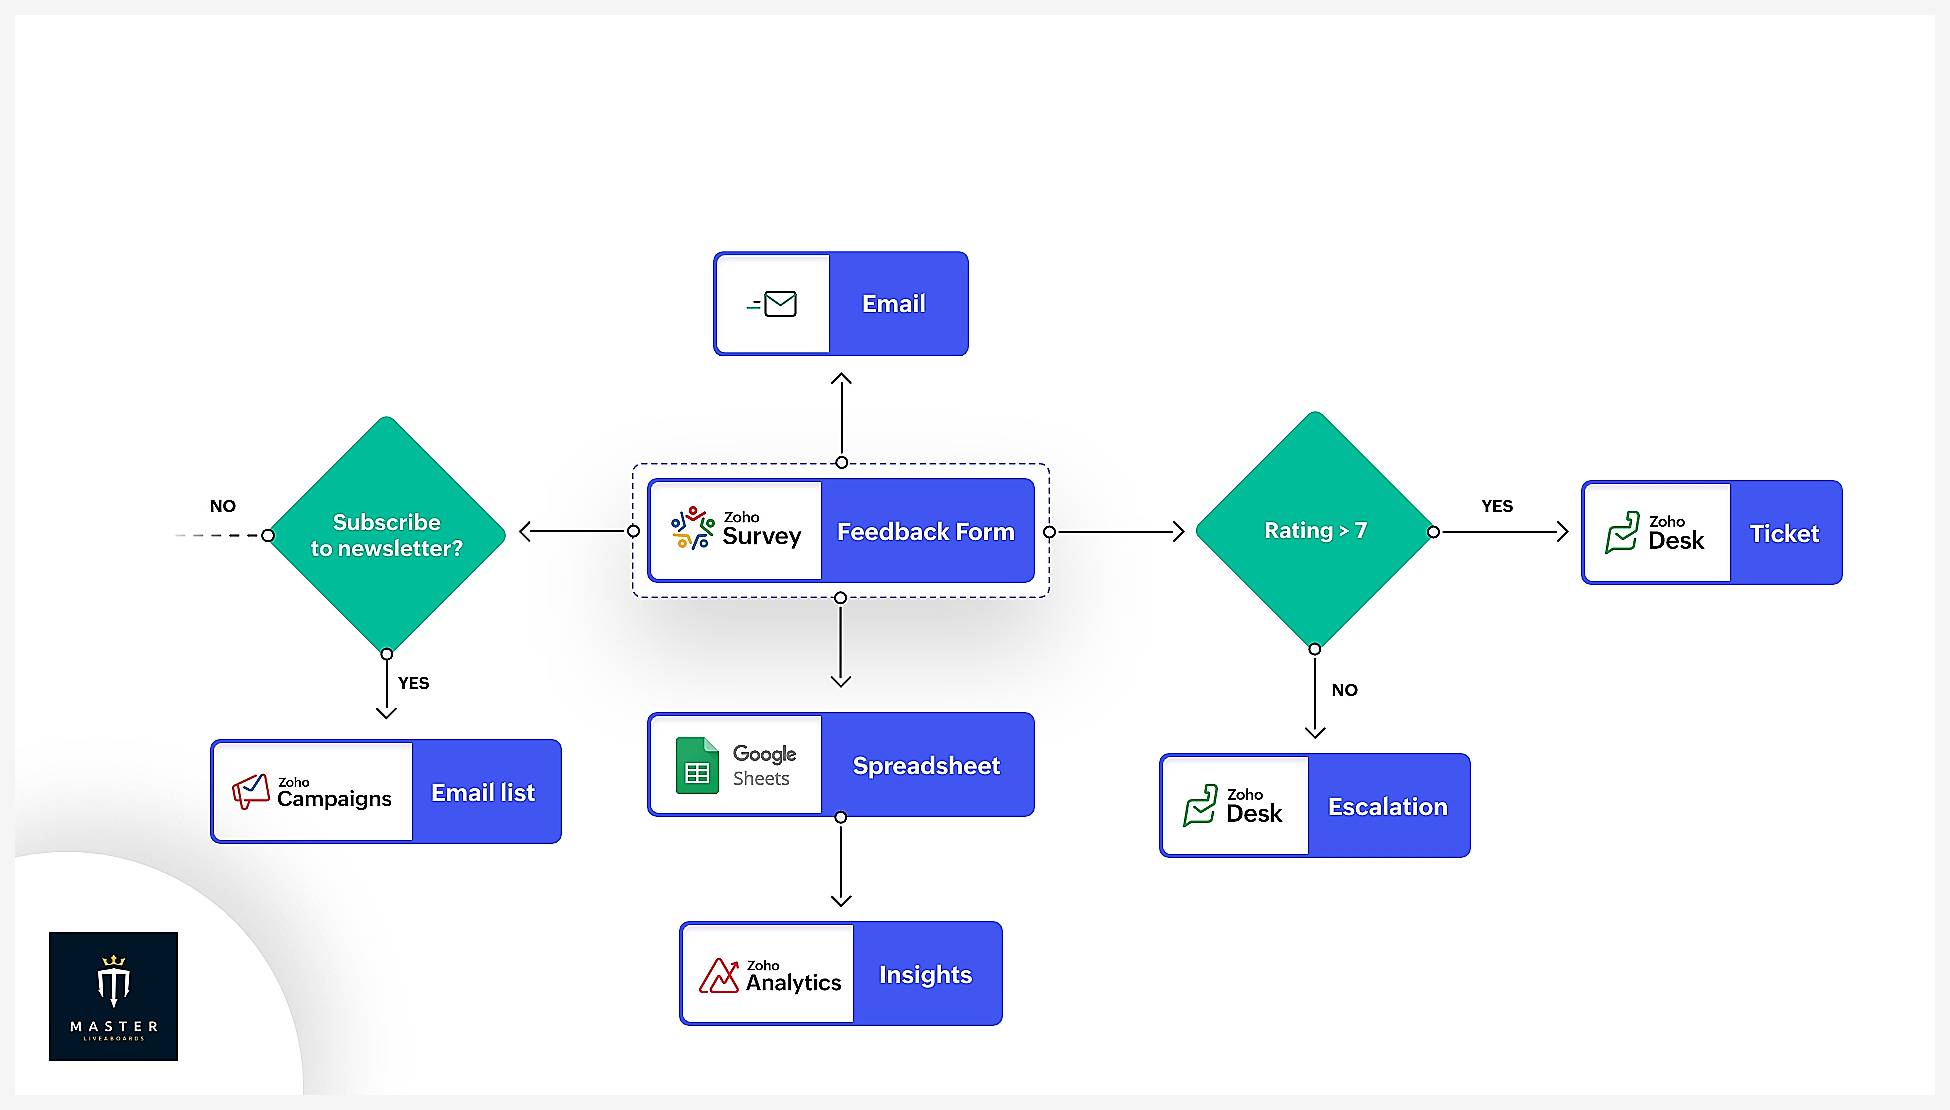Click the left connector dot of Feedback Form
Image resolution: width=1950 pixels, height=1110 pixels.
(633, 531)
